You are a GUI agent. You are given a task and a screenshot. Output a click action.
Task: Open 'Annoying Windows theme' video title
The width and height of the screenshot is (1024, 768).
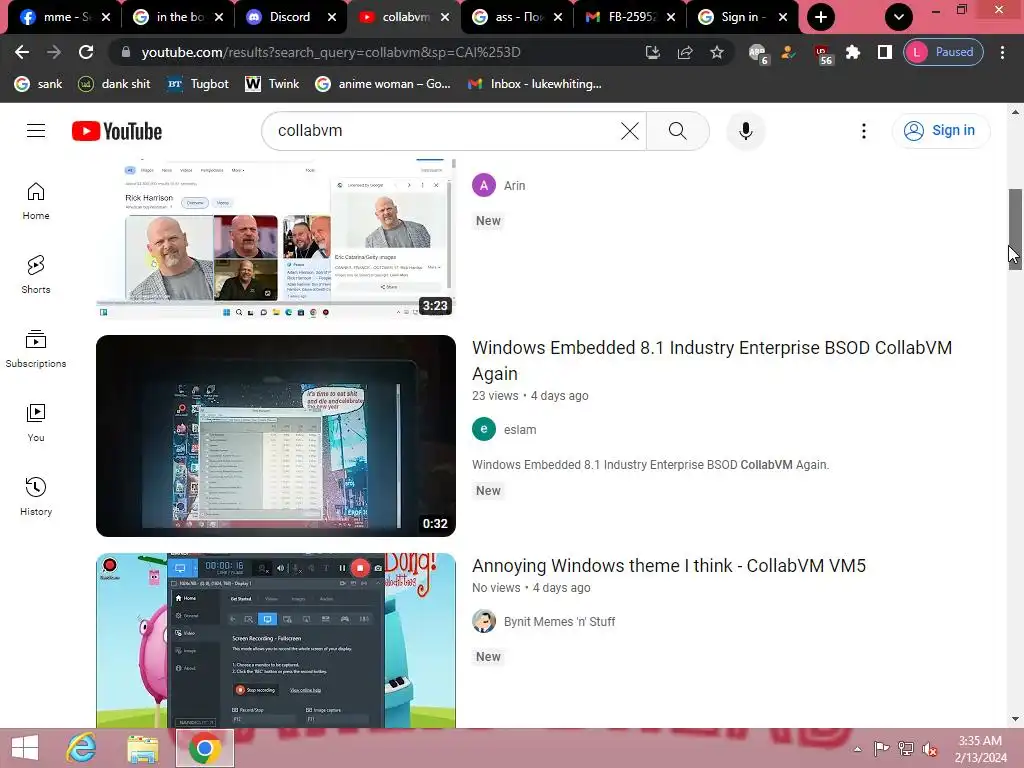(x=669, y=566)
